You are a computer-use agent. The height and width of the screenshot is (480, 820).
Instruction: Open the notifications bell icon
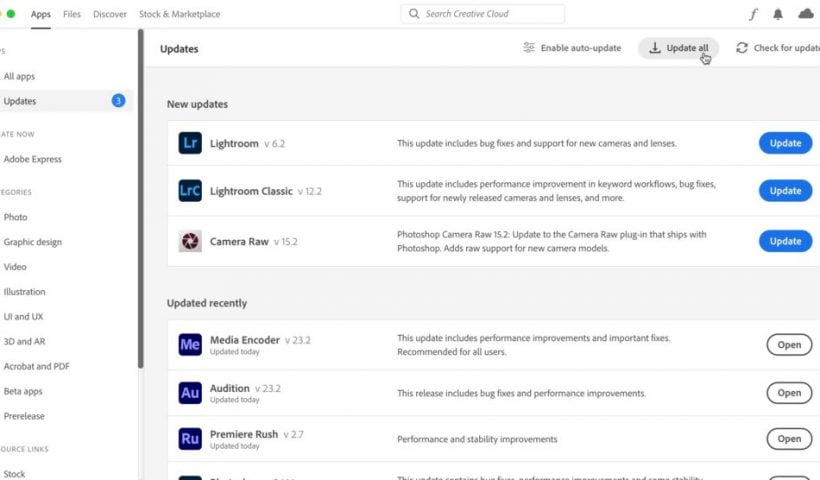[778, 14]
